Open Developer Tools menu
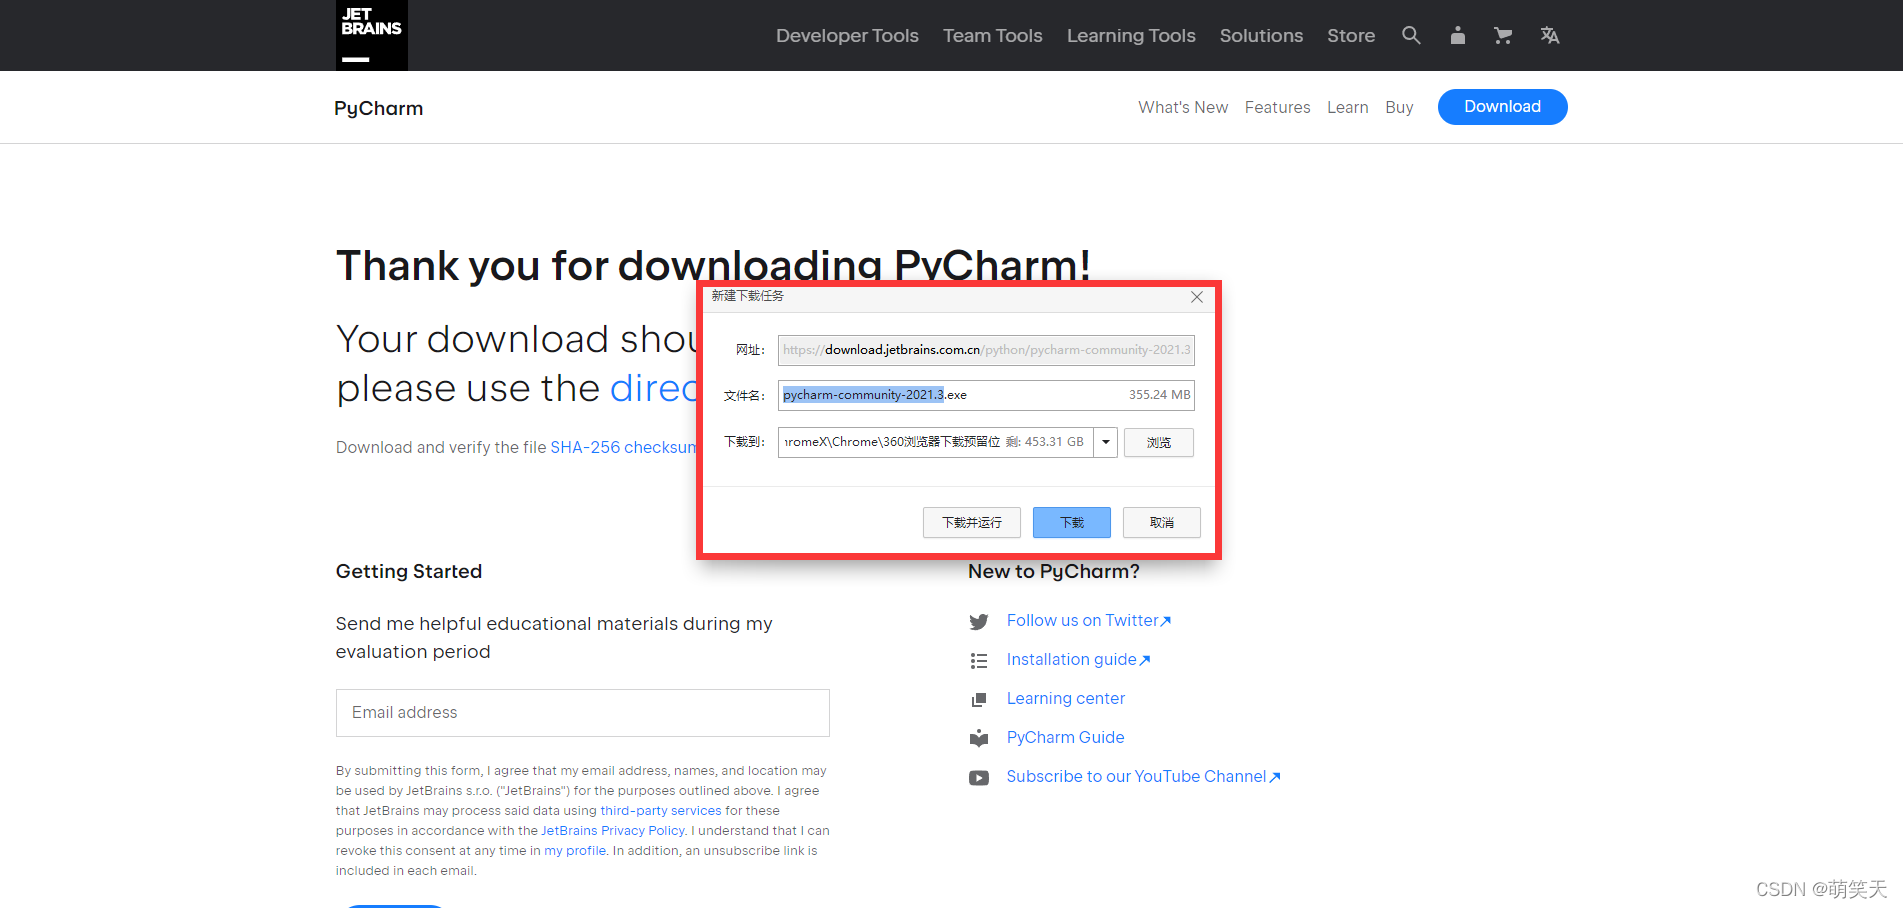This screenshot has width=1903, height=908. [847, 36]
